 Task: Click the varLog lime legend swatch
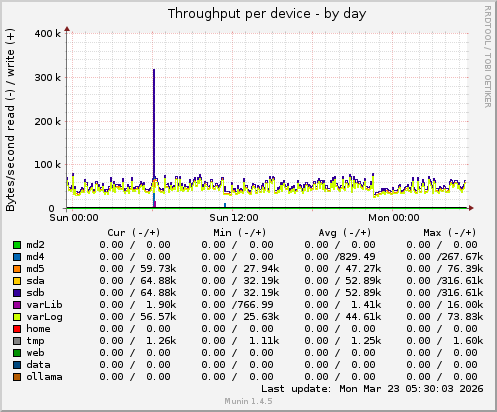17,317
